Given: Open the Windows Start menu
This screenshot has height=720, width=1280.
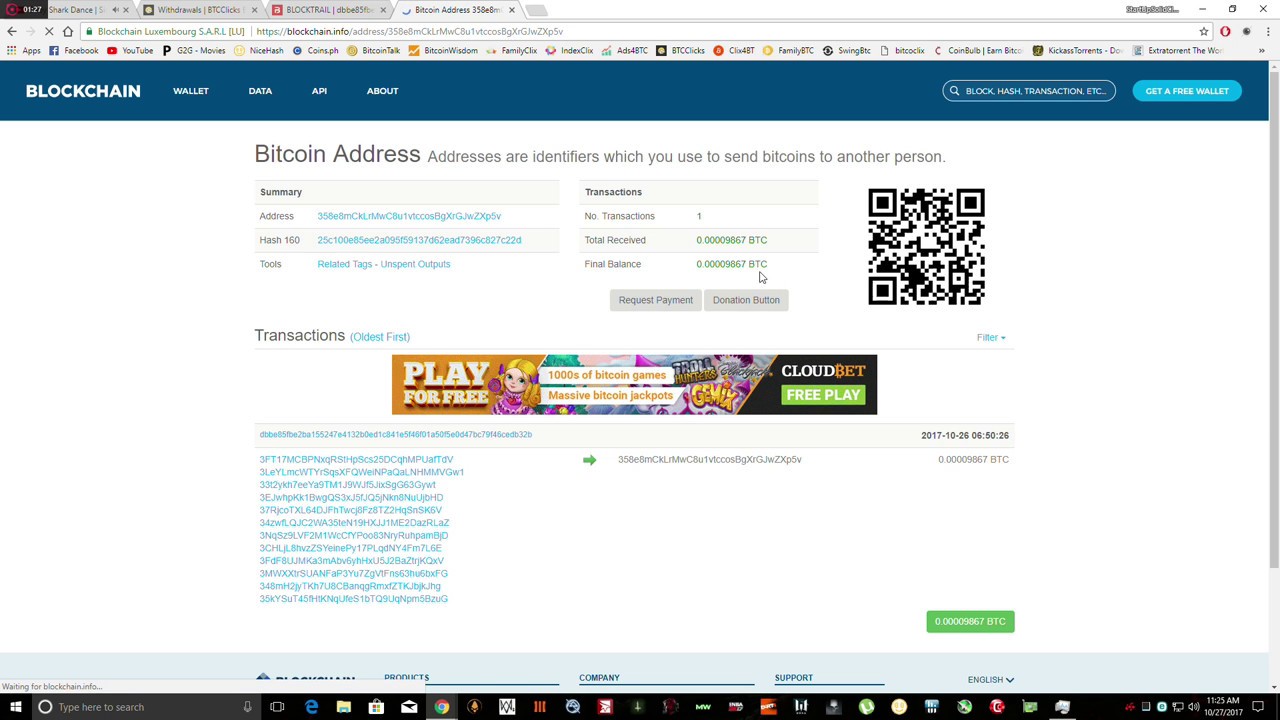Looking at the screenshot, I should coord(15,707).
